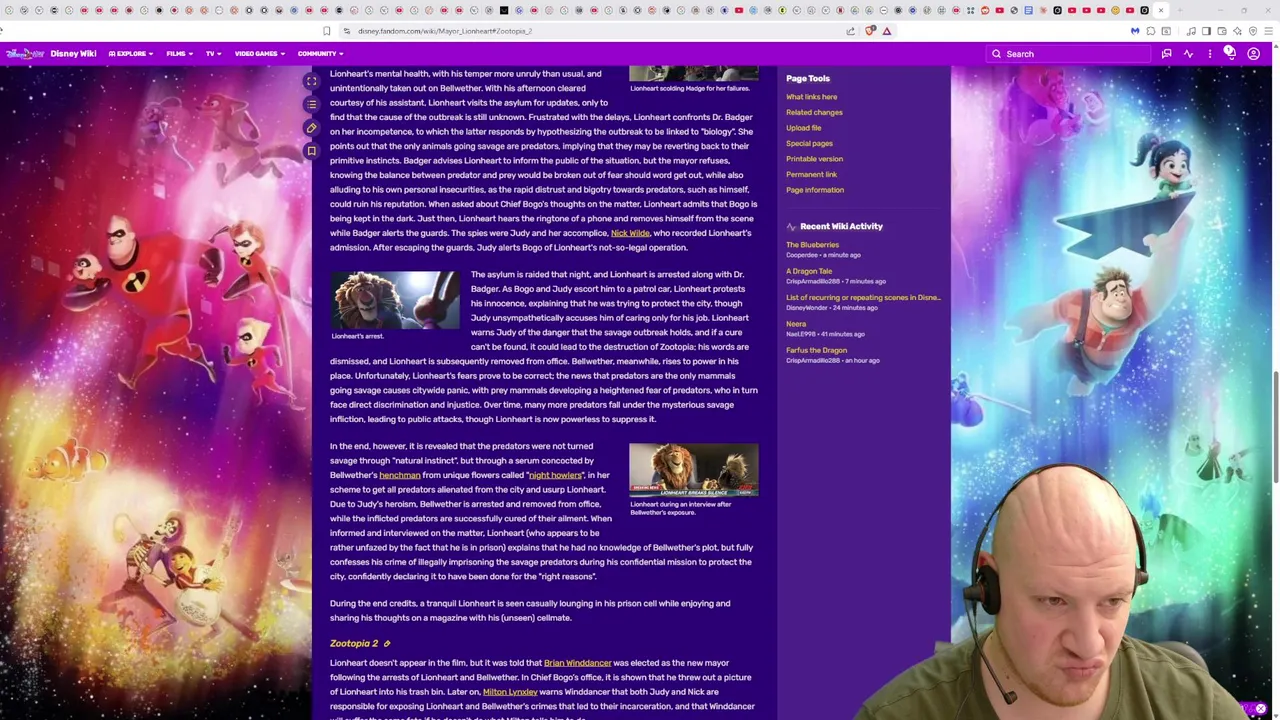The width and height of the screenshot is (1280, 720).
Task: Expand the FILMS dropdown menu
Action: [178, 54]
